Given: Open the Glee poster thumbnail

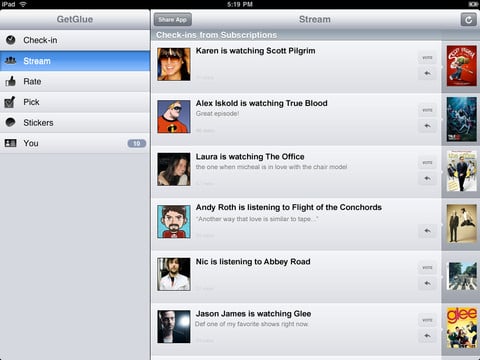Looking at the screenshot, I should (461, 328).
